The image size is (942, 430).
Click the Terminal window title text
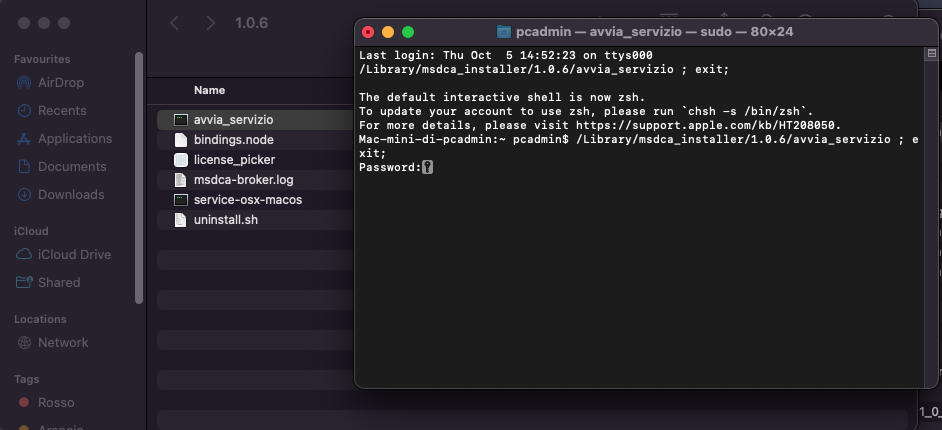coord(654,32)
